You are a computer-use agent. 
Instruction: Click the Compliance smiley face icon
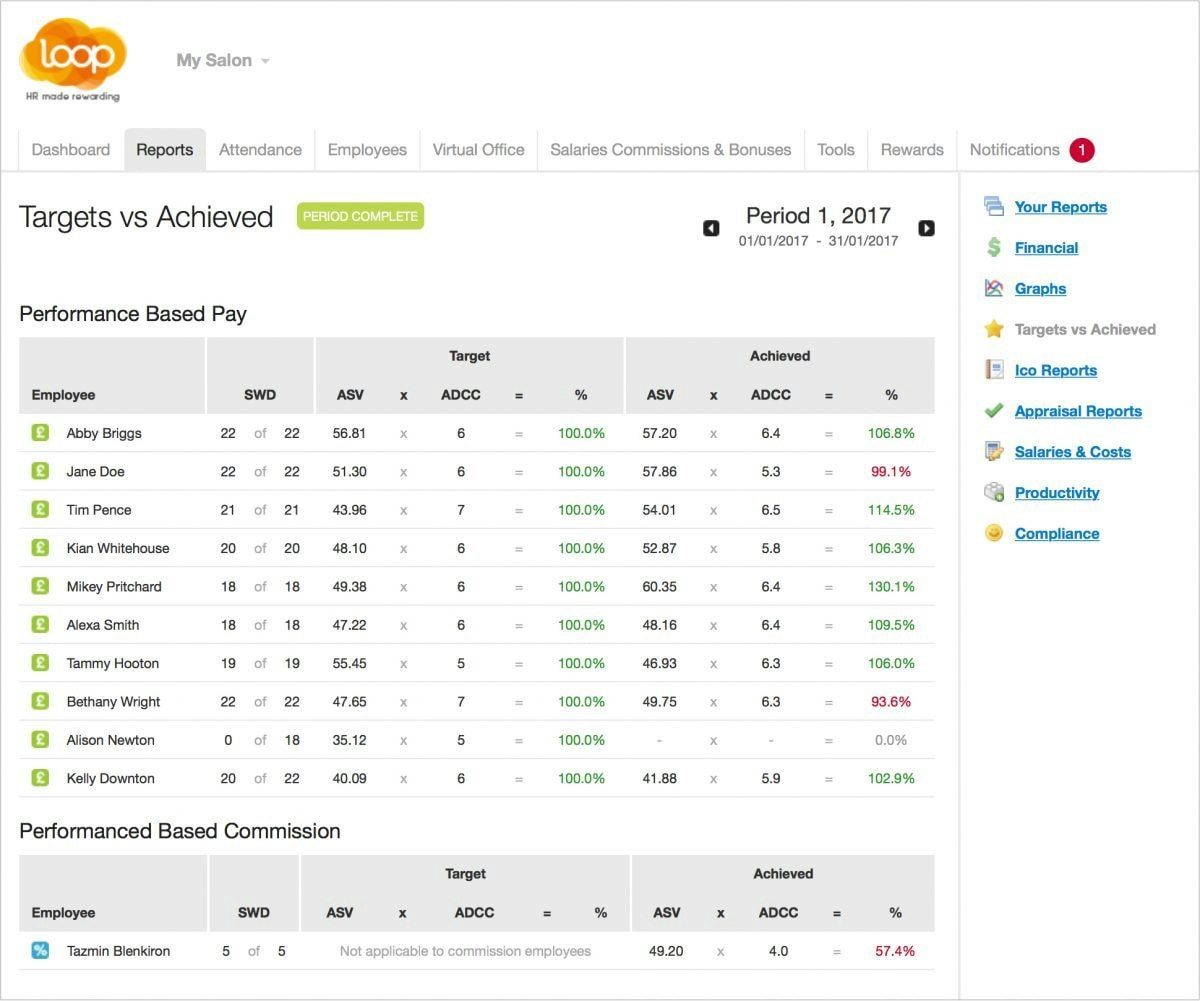tap(993, 533)
